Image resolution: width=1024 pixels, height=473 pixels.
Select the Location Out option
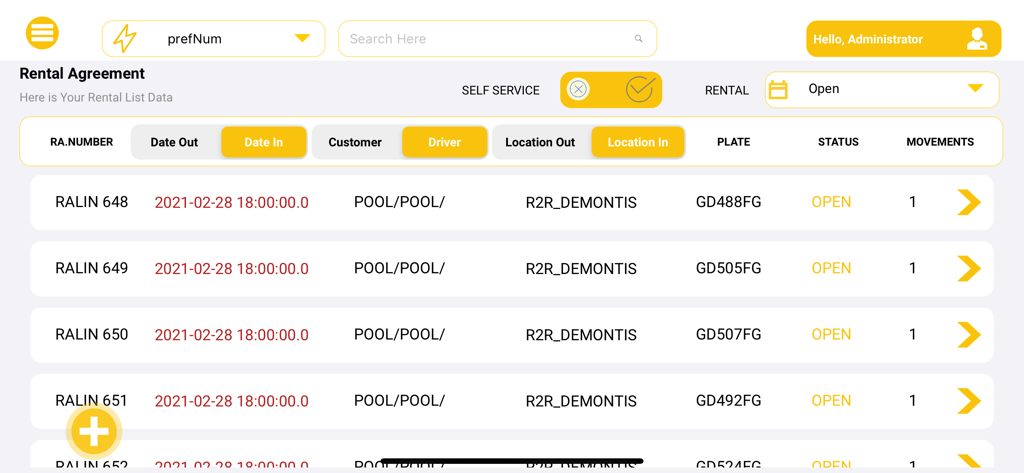pyautogui.click(x=540, y=142)
